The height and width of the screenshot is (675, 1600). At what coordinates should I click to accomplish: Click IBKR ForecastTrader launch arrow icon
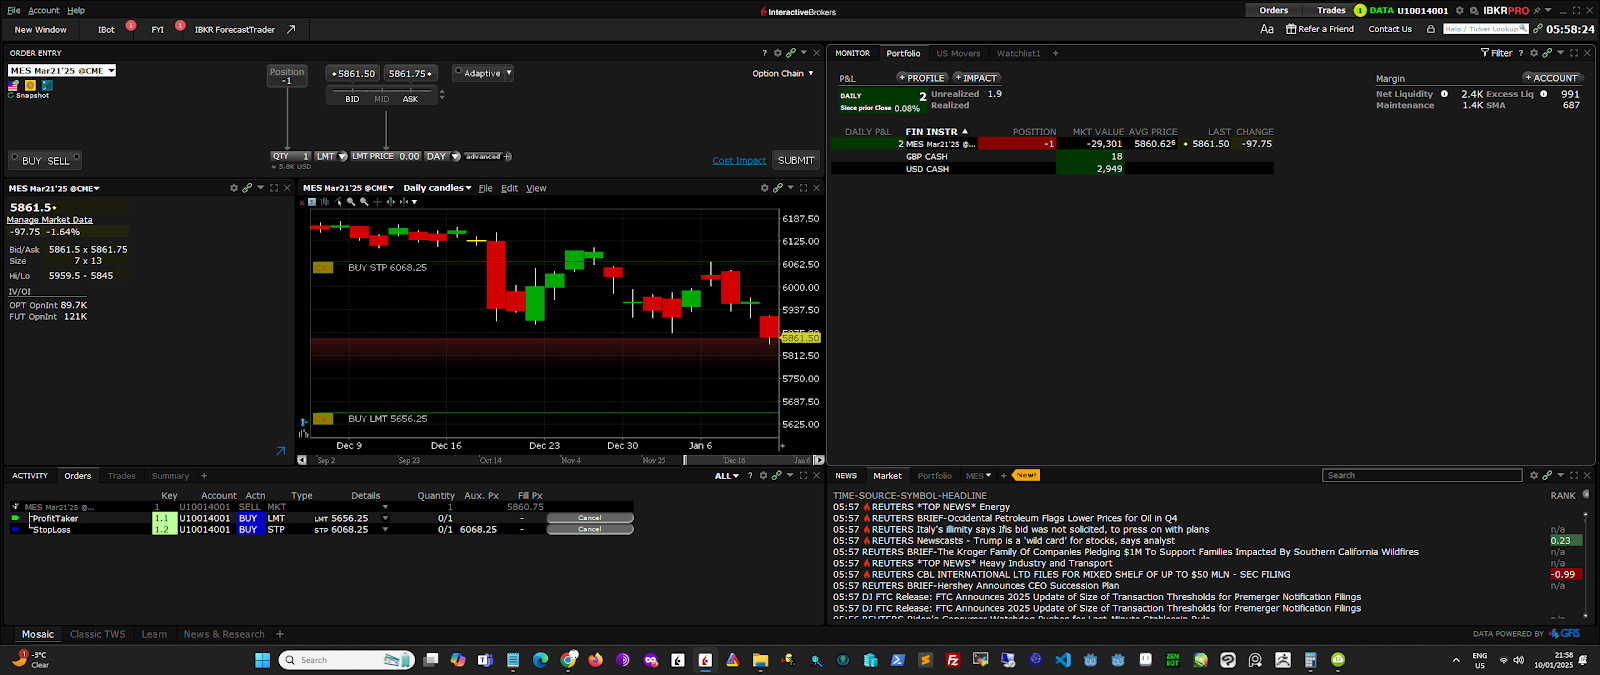(291, 30)
